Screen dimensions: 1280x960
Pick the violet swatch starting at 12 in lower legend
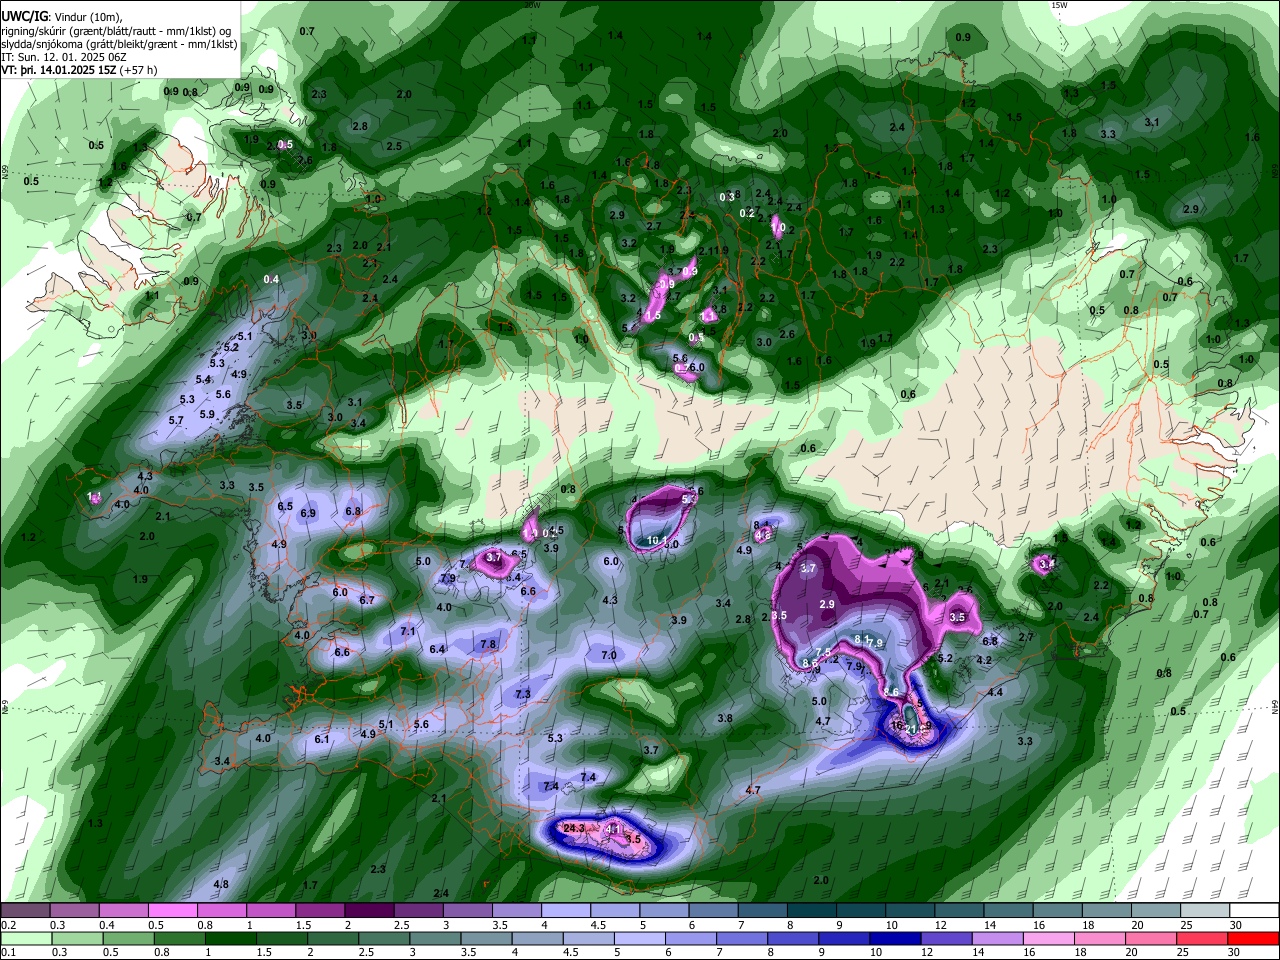(x=946, y=938)
